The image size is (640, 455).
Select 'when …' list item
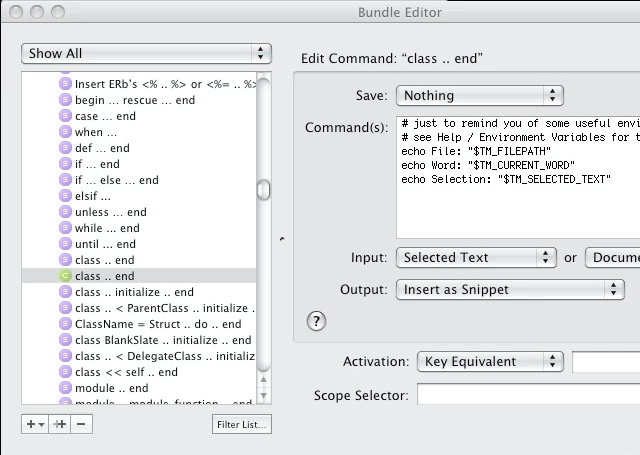139,132
